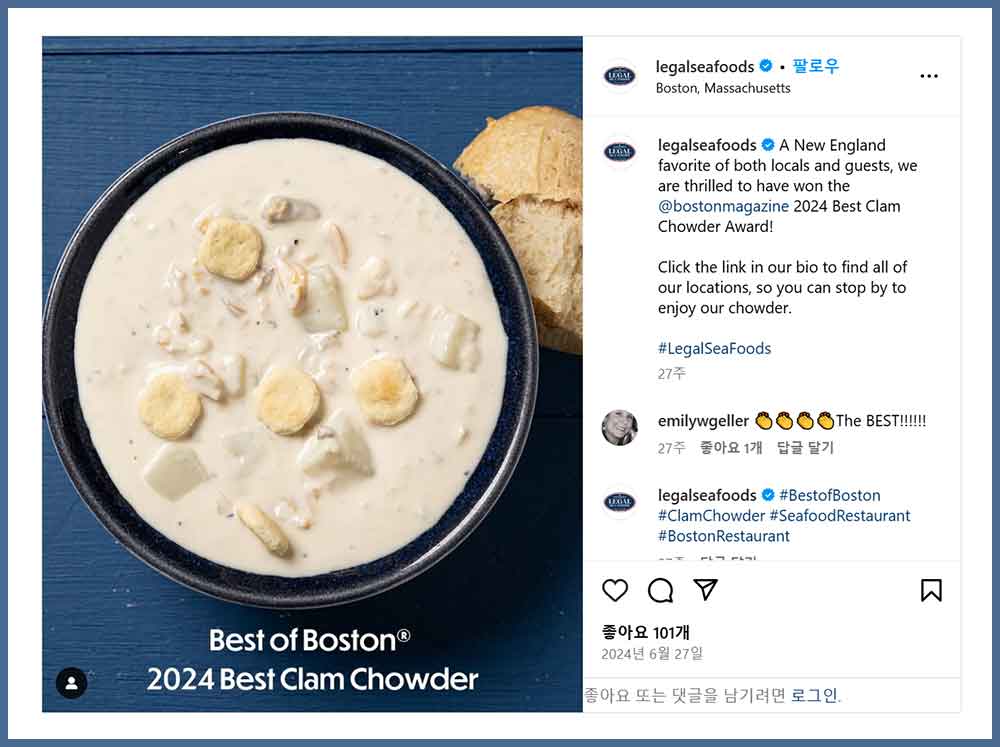Open the #BostonRestaurant hashtag
Screen dimensions: 1000x747
click(x=724, y=536)
